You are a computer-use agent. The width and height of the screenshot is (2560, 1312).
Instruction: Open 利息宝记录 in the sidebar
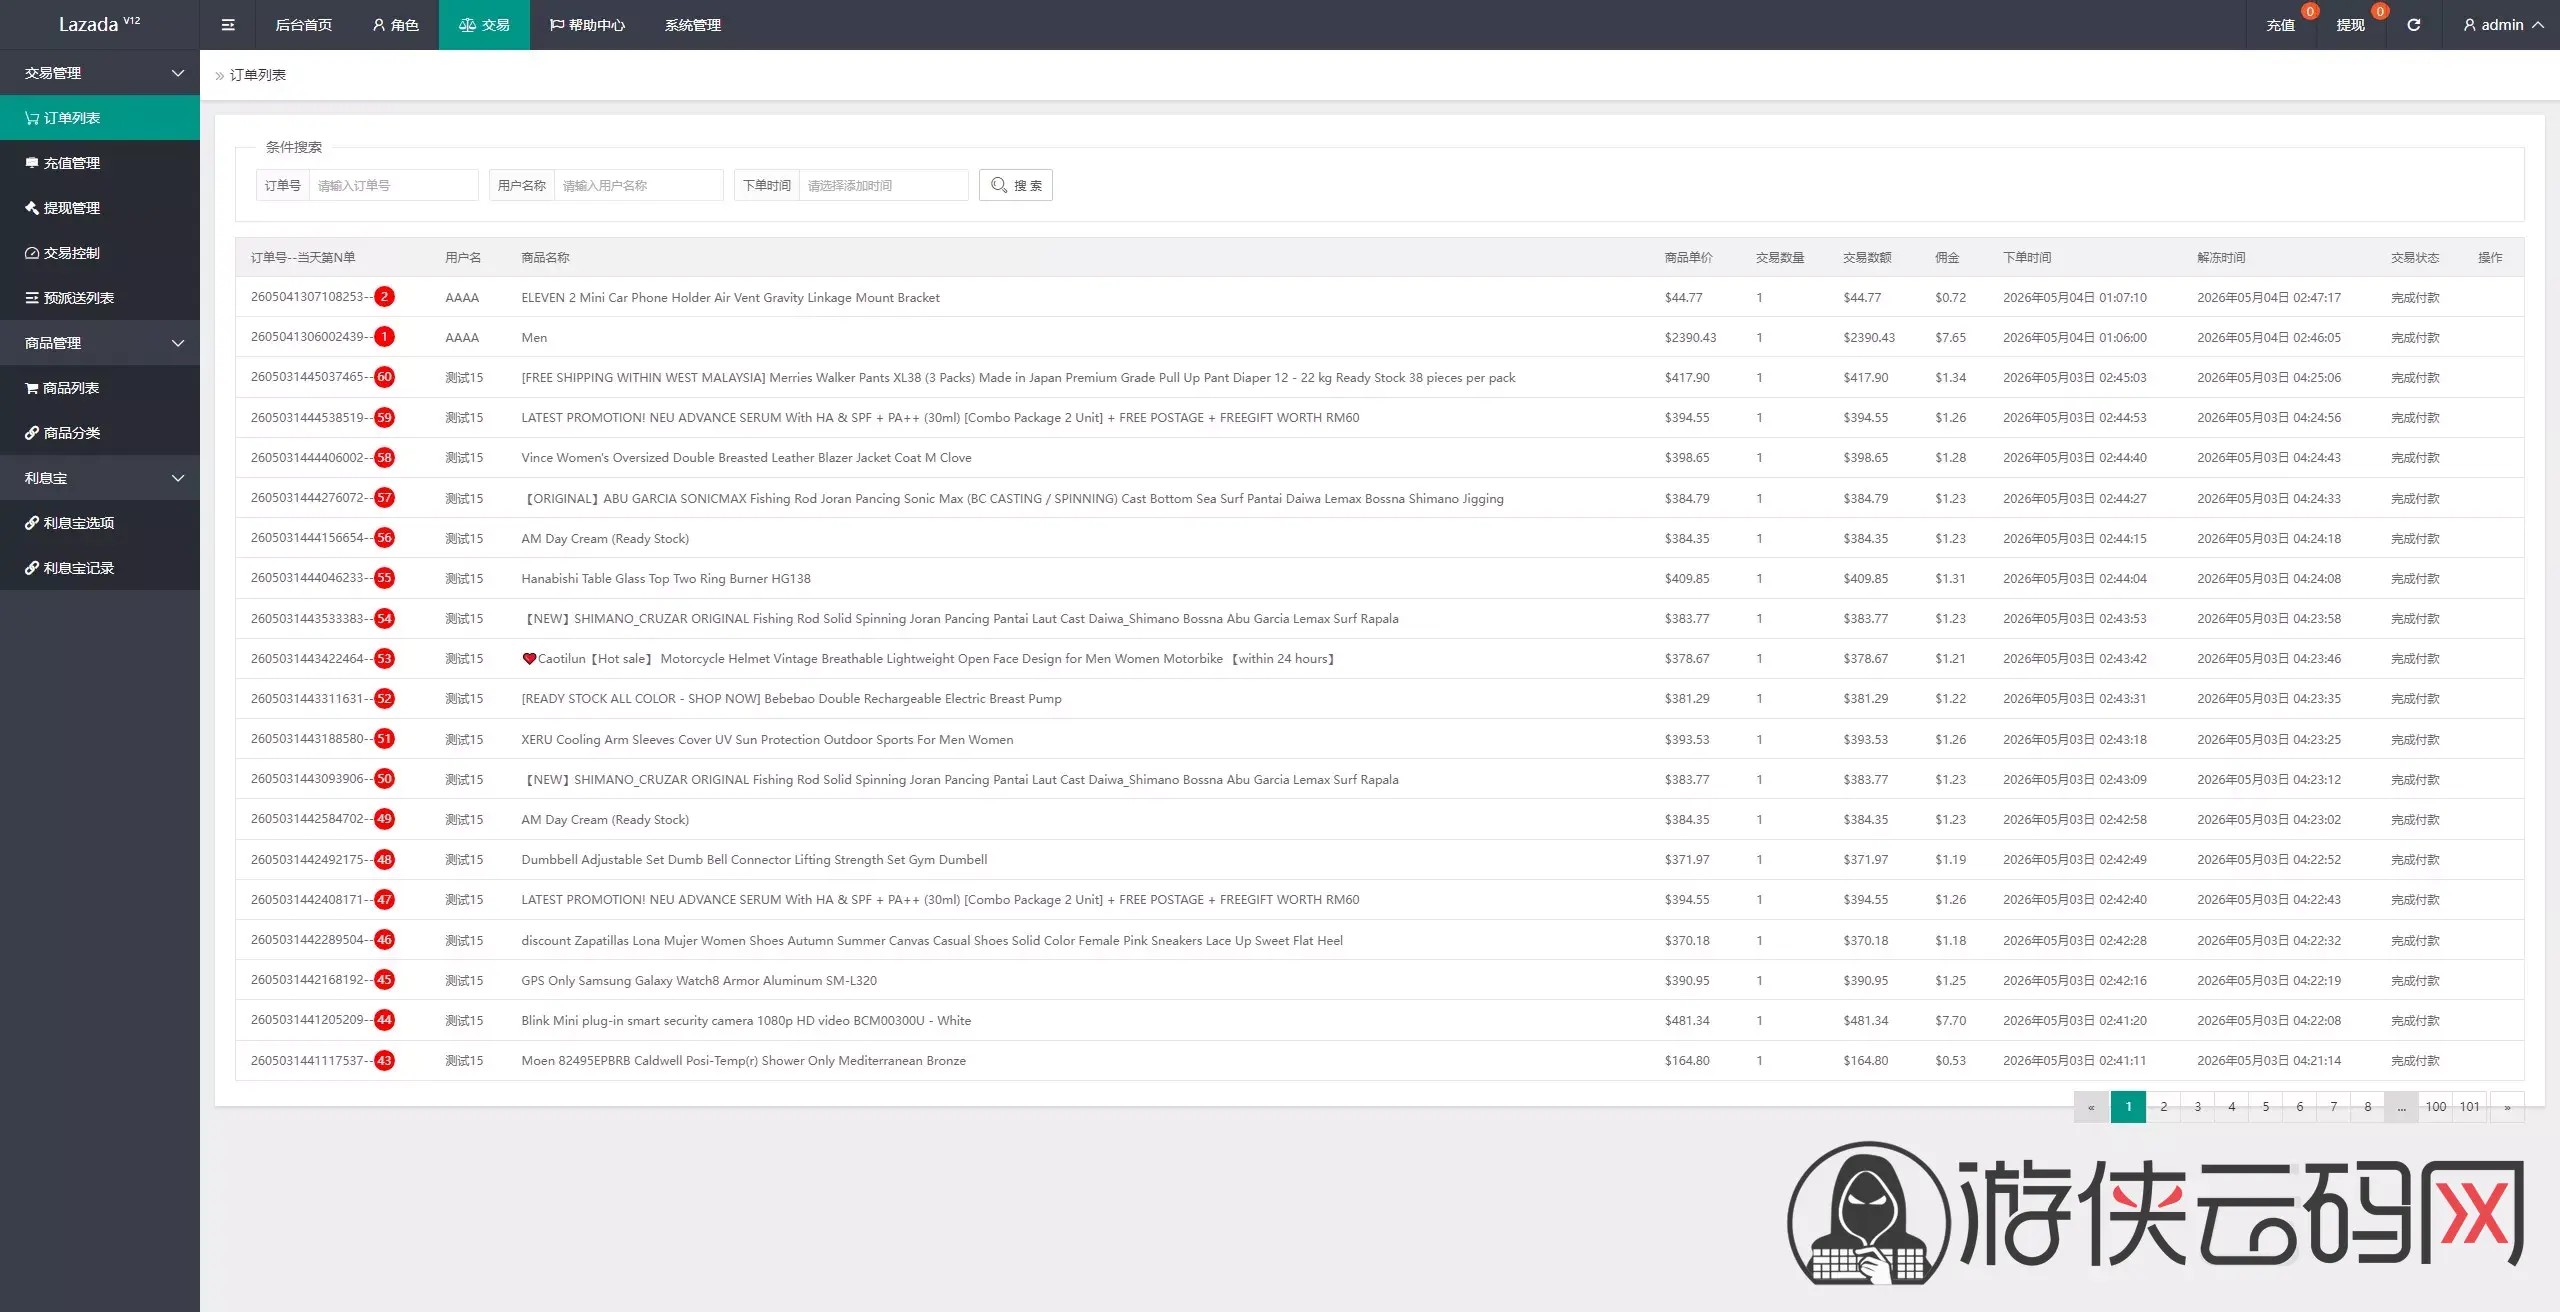(x=100, y=568)
